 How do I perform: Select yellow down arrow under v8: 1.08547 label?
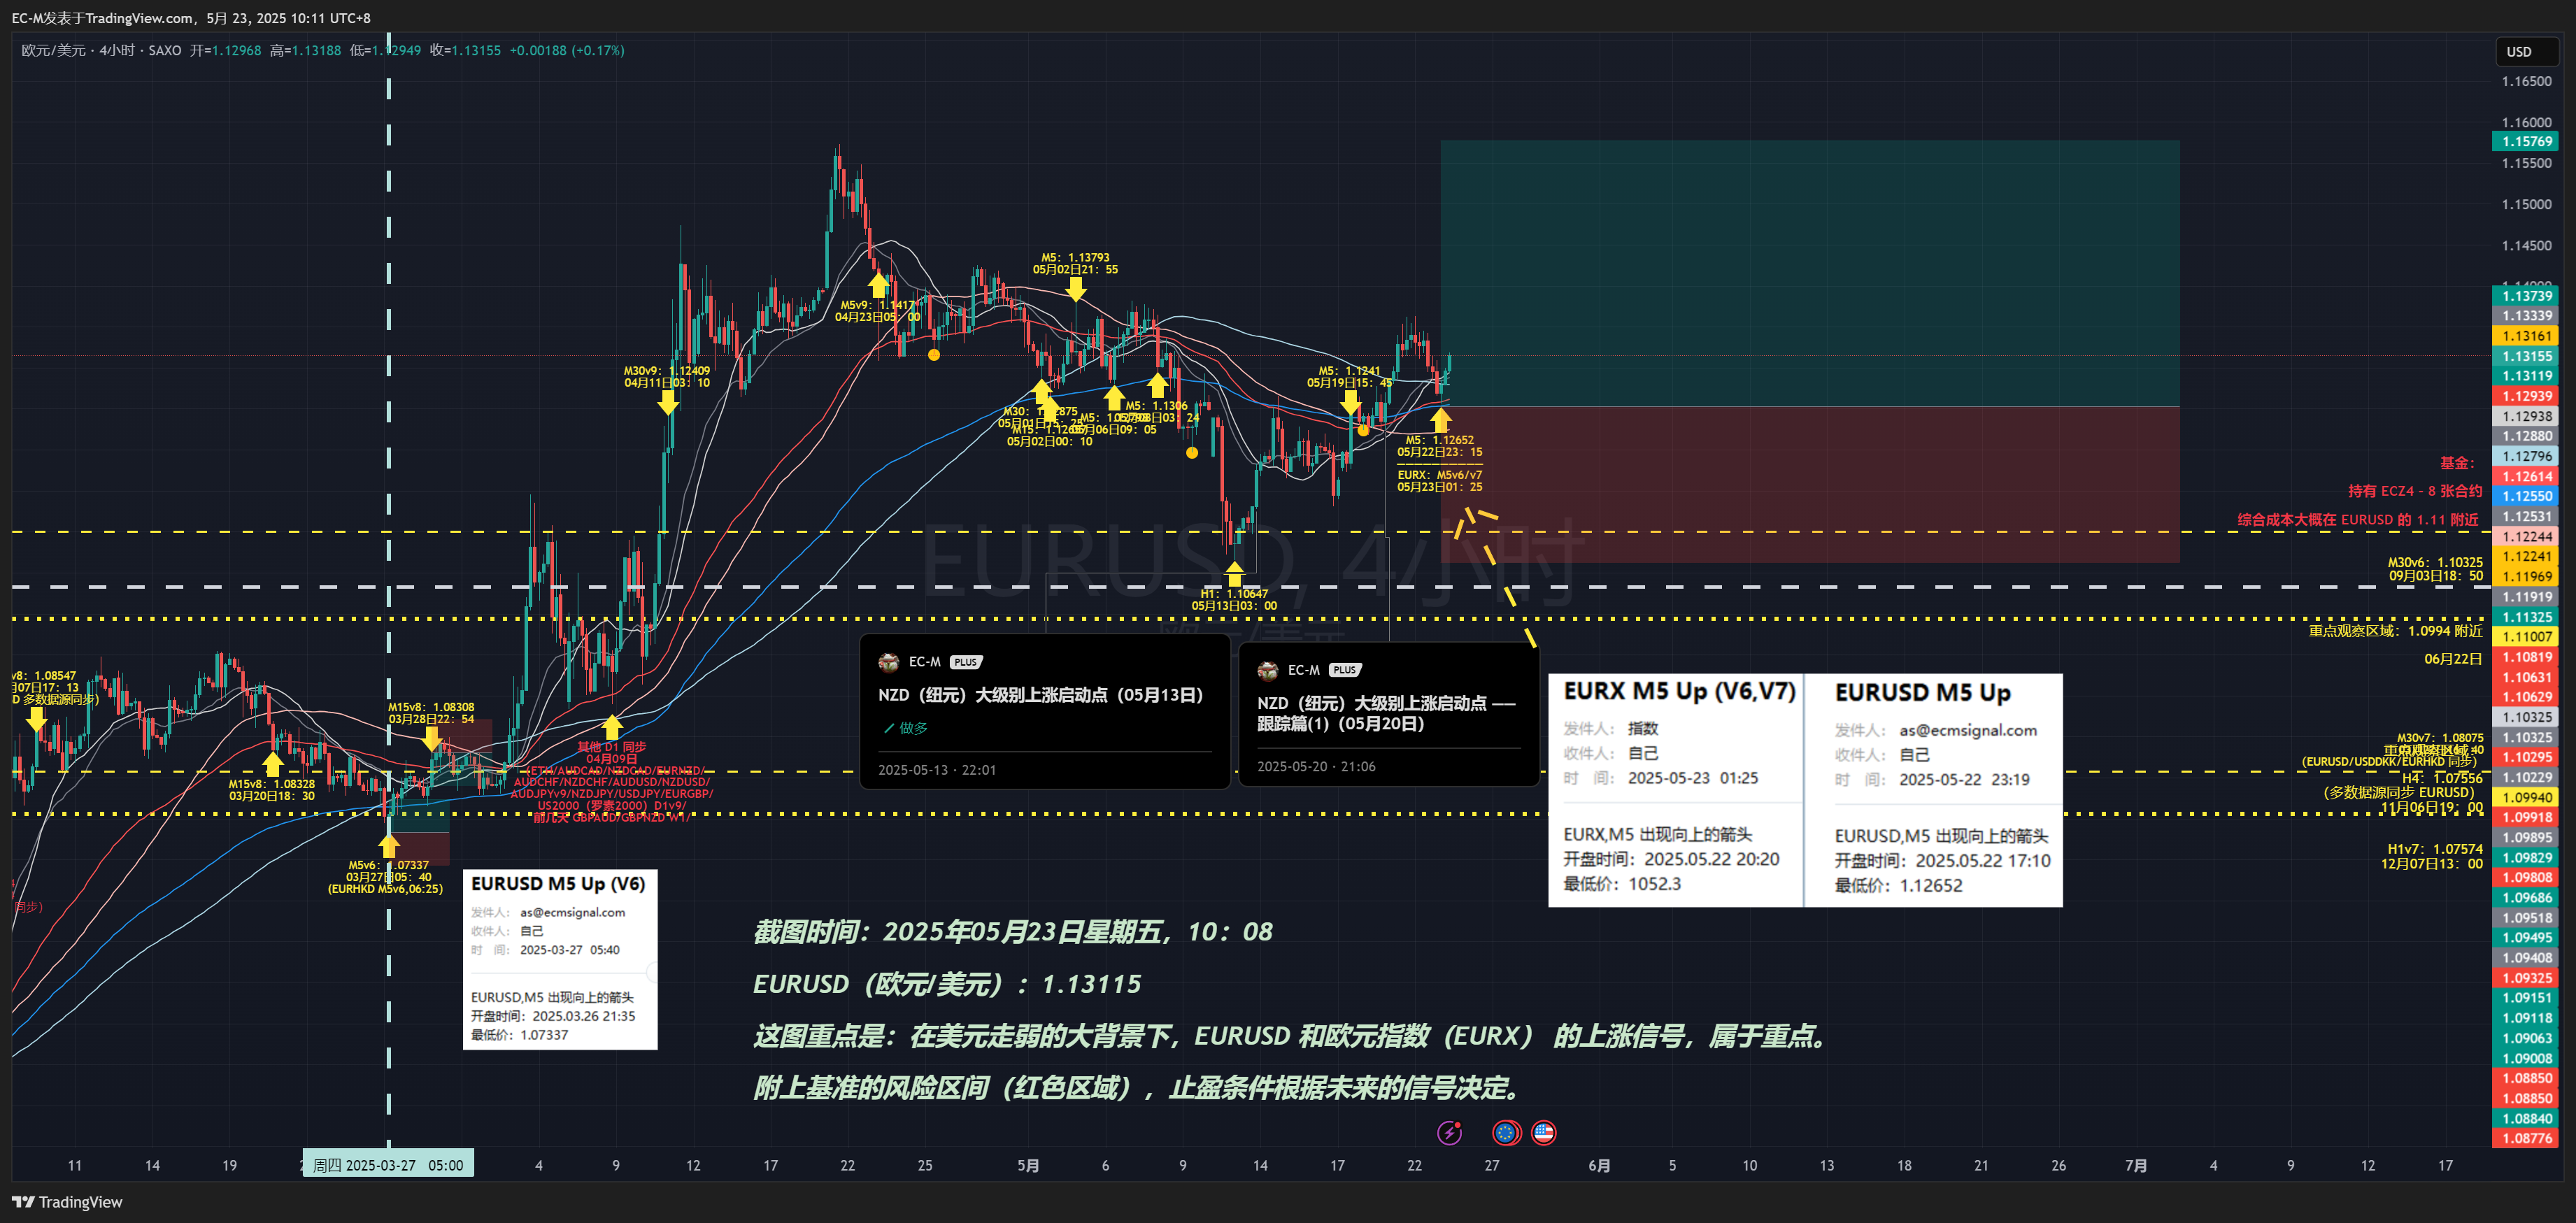point(36,719)
